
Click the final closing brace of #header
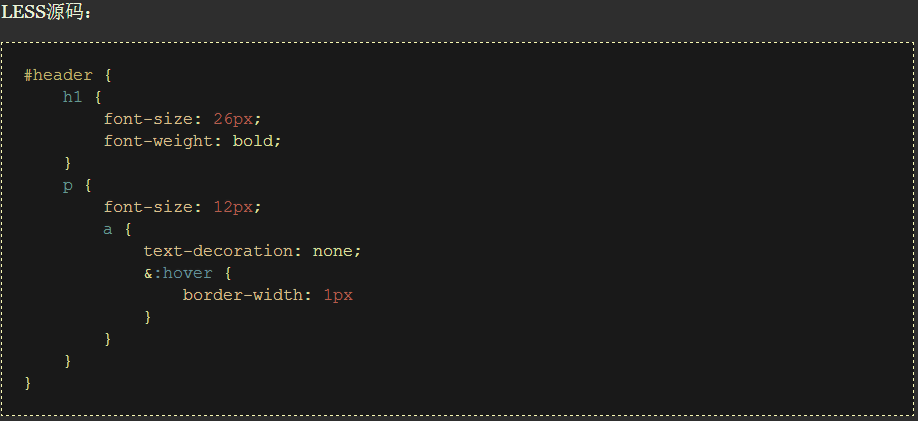point(28,383)
